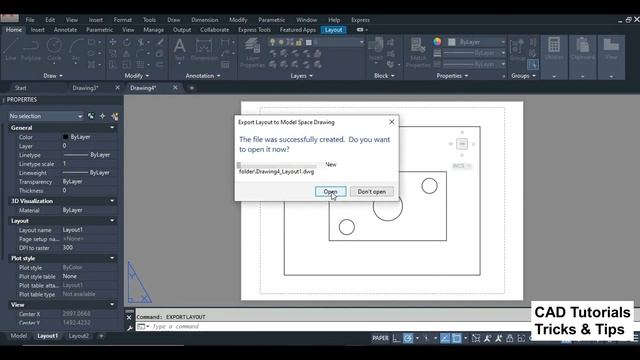Viewport: 640px width, 360px height.
Task: Click the add new layout plus icon
Action: (101, 336)
